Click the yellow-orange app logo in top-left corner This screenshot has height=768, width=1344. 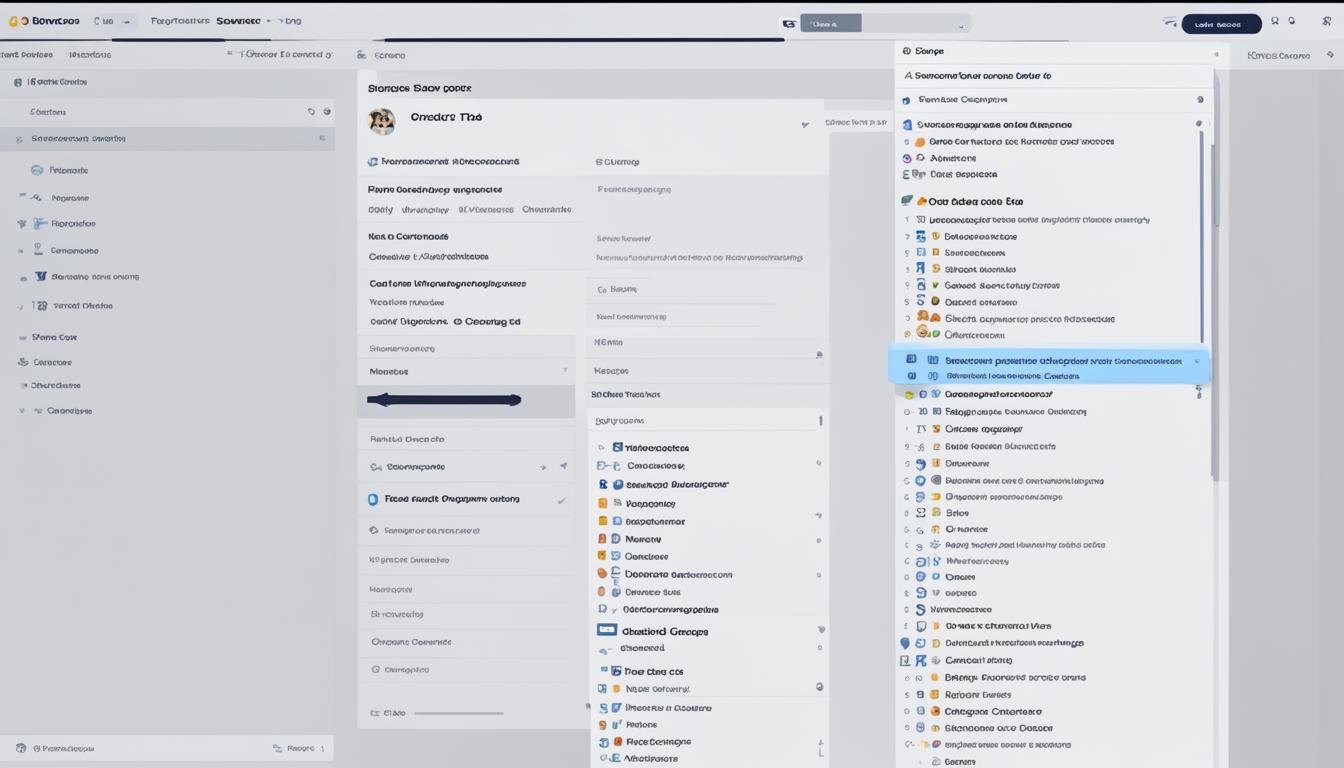click(14, 21)
